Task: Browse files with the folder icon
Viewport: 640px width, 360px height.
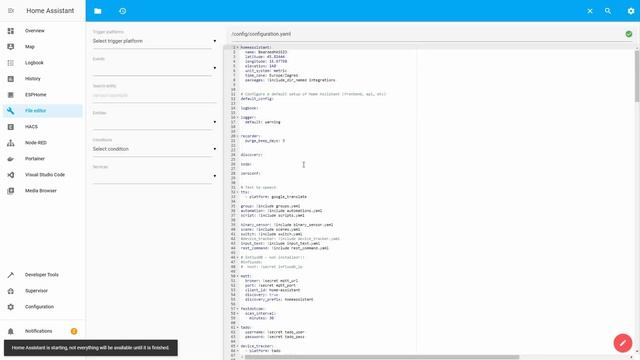Action: coord(98,11)
